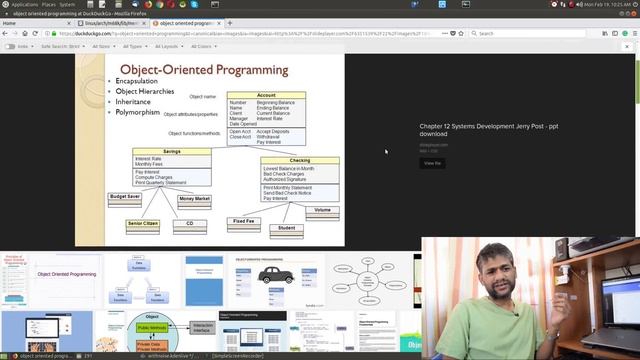Open the calculator launcher in the top panel

tap(90, 4)
